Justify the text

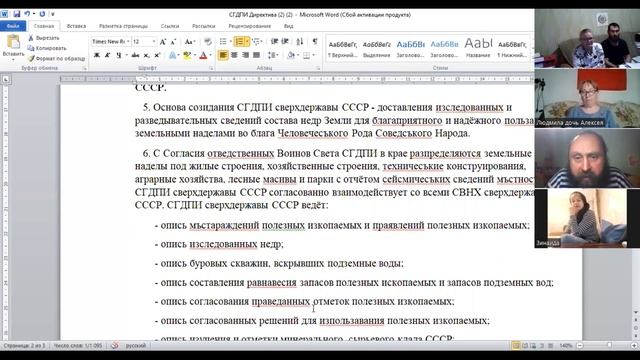coord(256,55)
